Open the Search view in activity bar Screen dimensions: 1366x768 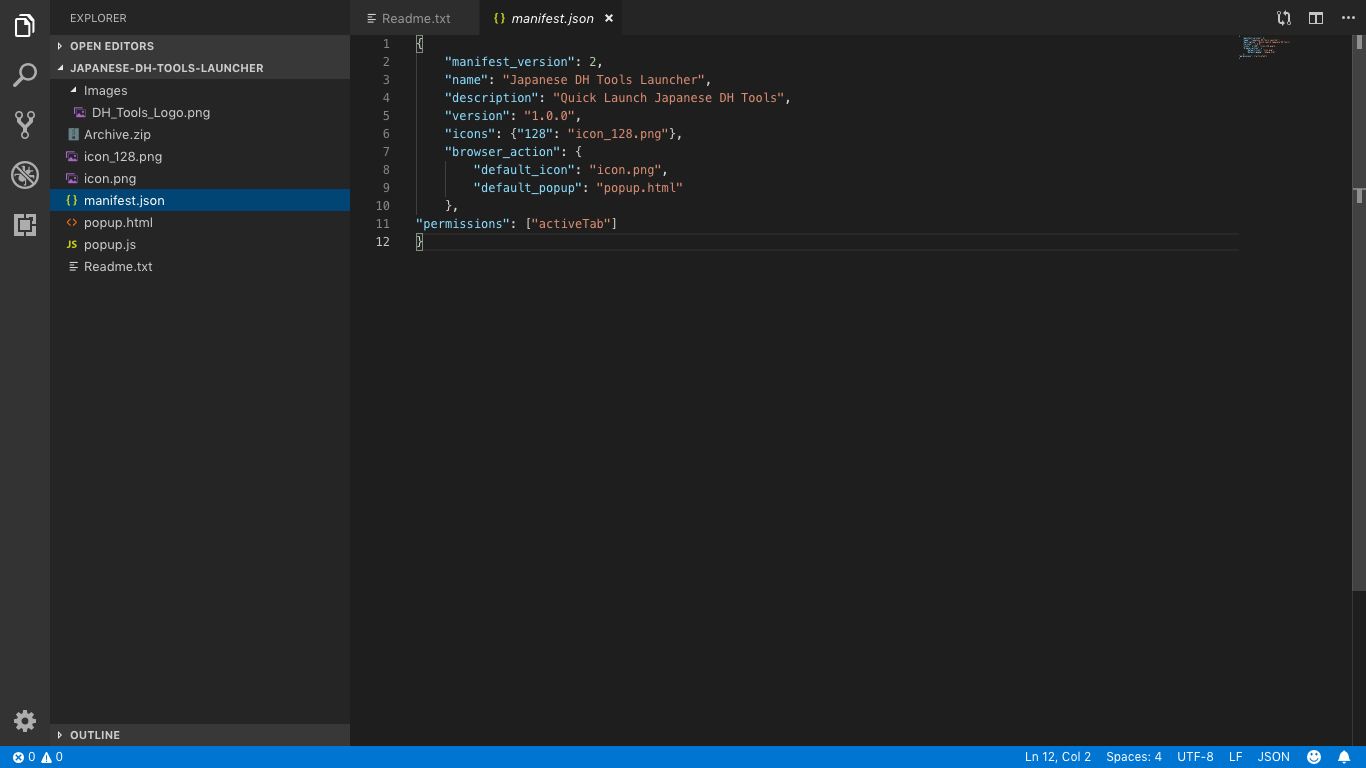pyautogui.click(x=25, y=75)
